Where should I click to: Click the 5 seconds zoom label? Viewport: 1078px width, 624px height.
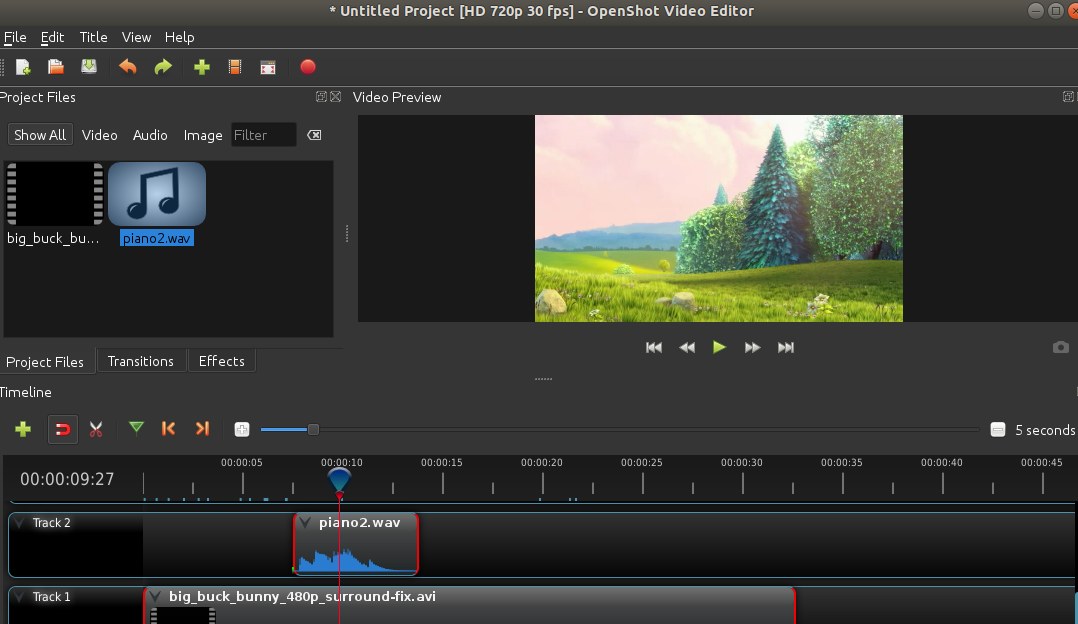[1045, 430]
